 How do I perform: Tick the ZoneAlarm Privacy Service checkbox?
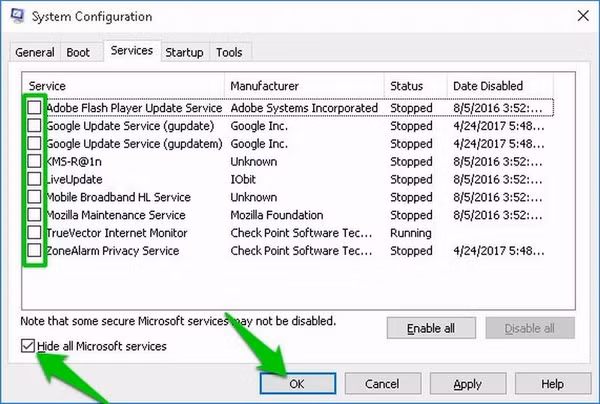pyautogui.click(x=35, y=251)
